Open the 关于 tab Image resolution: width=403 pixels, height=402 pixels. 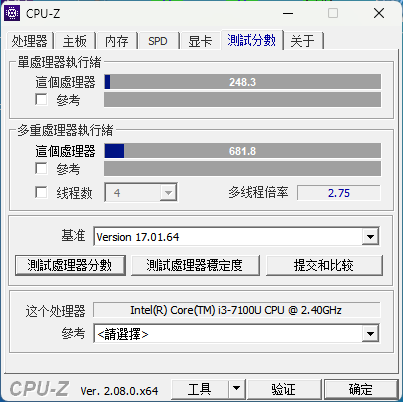[303, 41]
